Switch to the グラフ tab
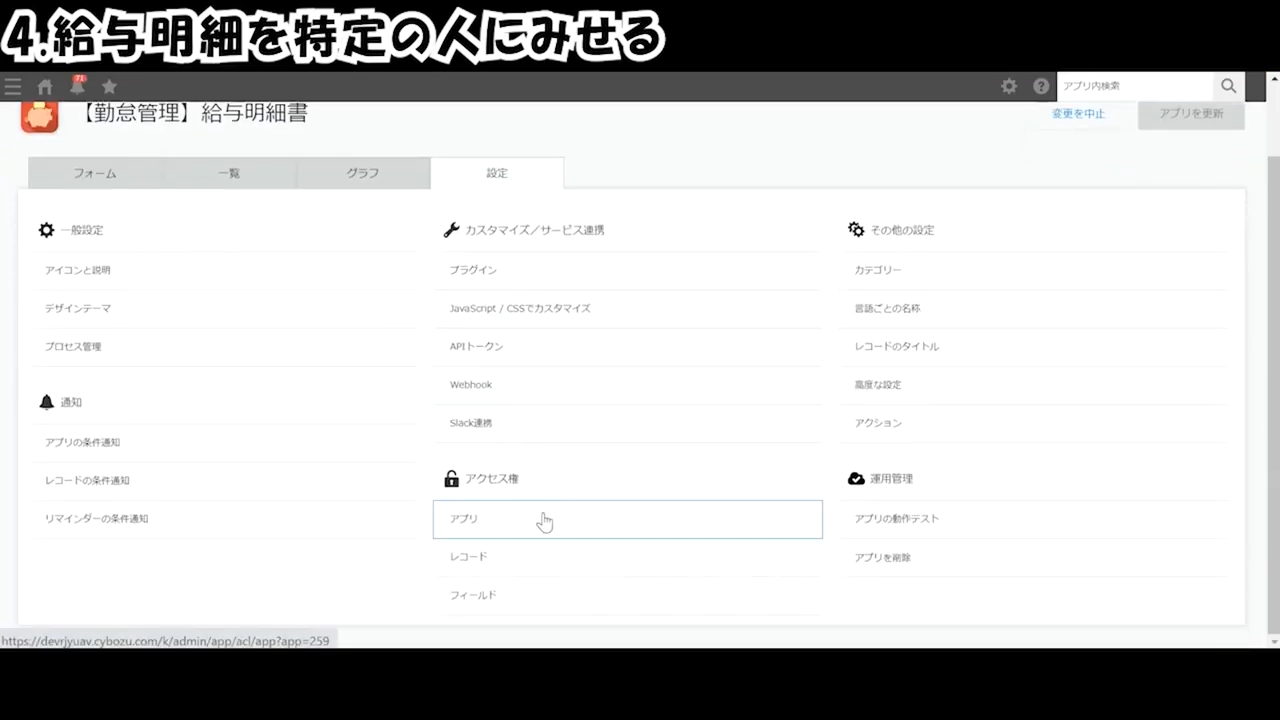 363,173
